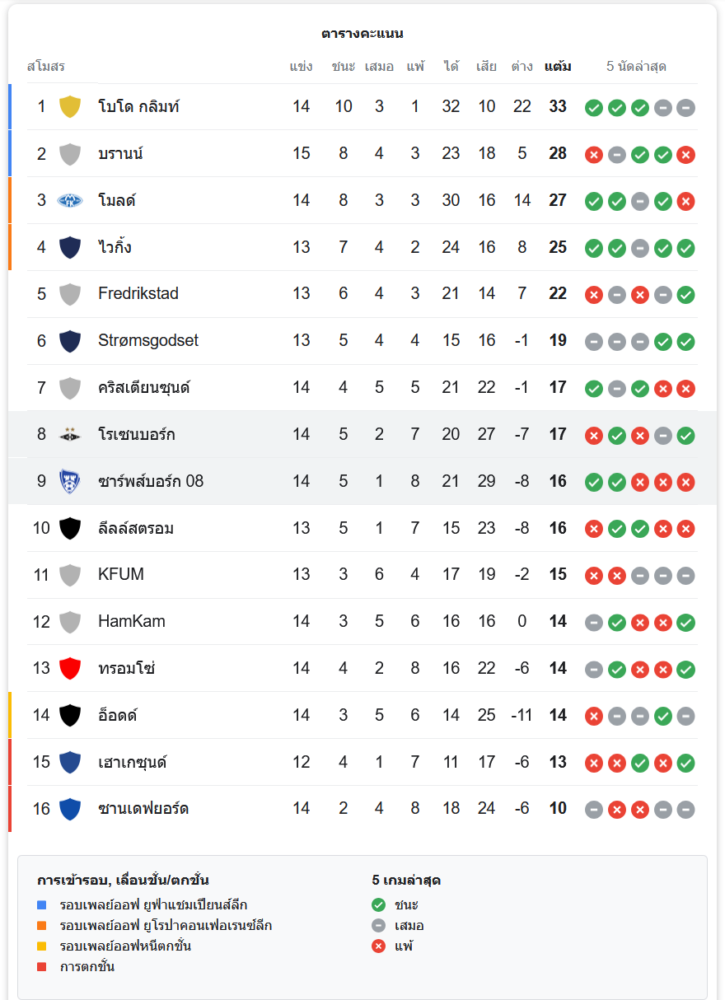
Task: Click the blue ยูฟ่าแชมเปียนส์ลีก legend color square
Action: 42,905
